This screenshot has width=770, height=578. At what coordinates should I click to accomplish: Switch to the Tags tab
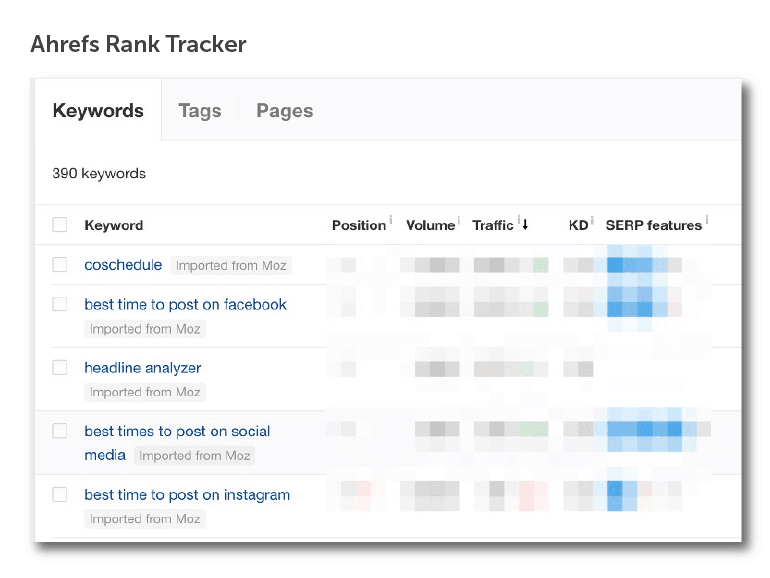coord(199,110)
